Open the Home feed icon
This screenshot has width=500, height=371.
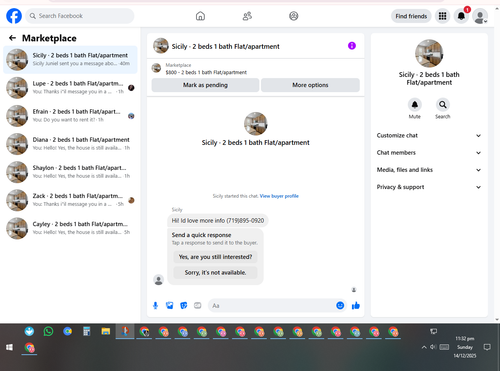200,16
